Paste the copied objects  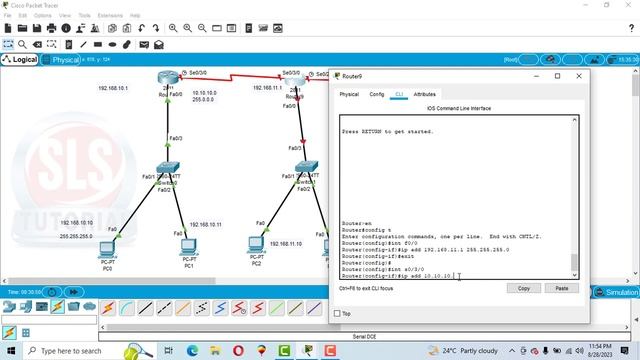pos(127,28)
